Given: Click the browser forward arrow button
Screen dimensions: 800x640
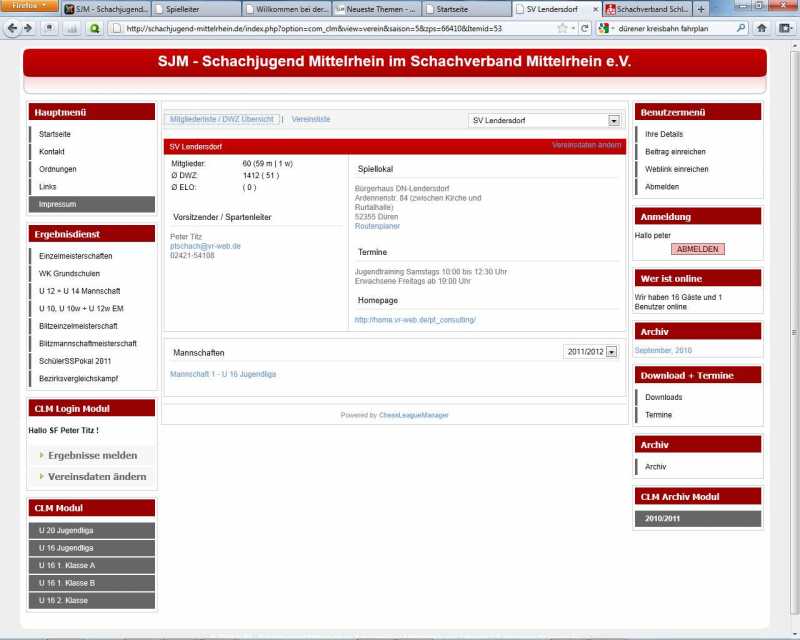Looking at the screenshot, I should [27, 28].
